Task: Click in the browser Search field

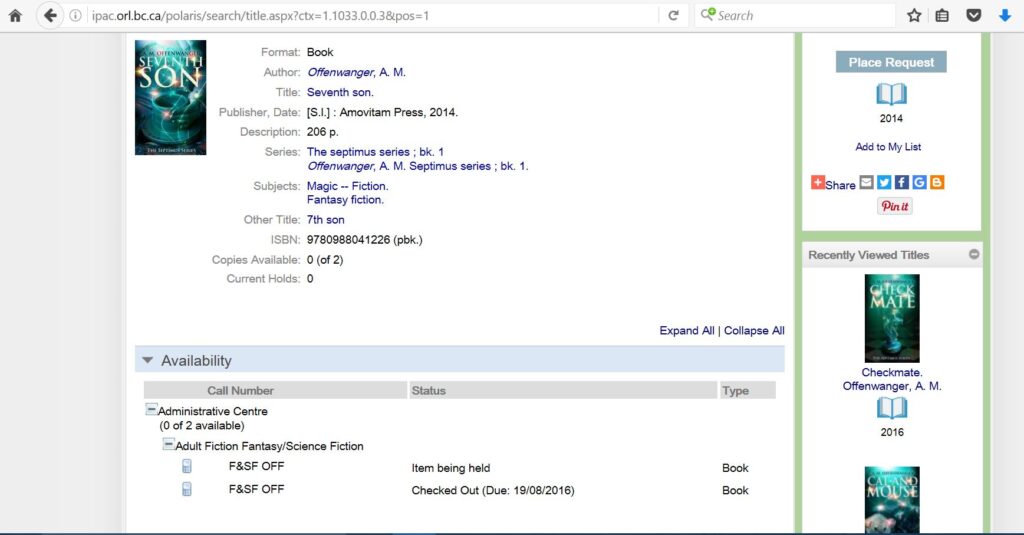Action: point(800,15)
